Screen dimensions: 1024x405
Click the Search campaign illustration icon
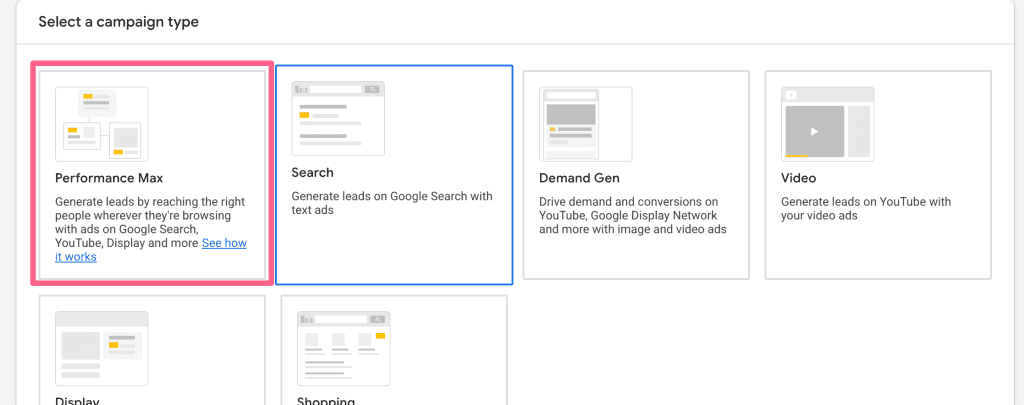point(338,119)
